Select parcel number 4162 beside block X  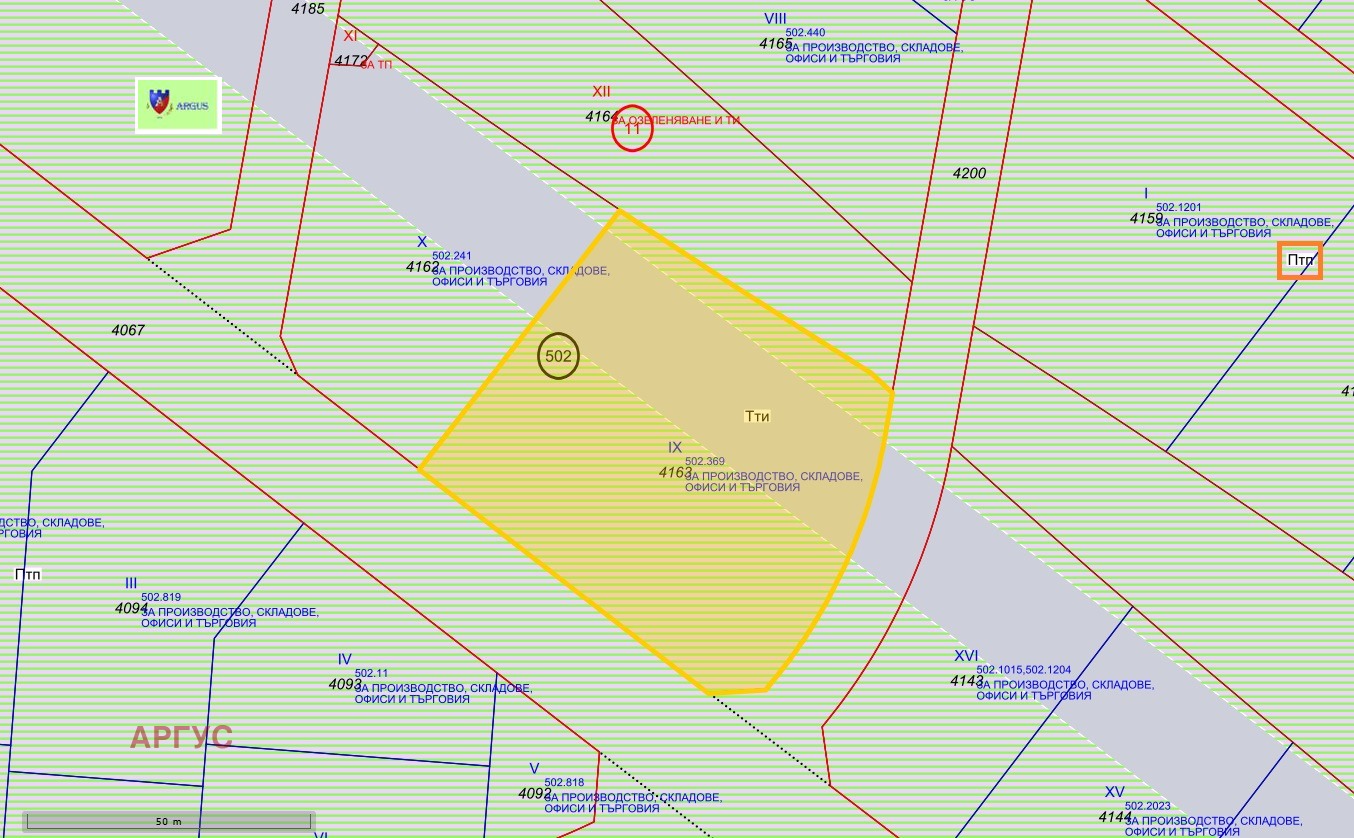[x=422, y=267]
